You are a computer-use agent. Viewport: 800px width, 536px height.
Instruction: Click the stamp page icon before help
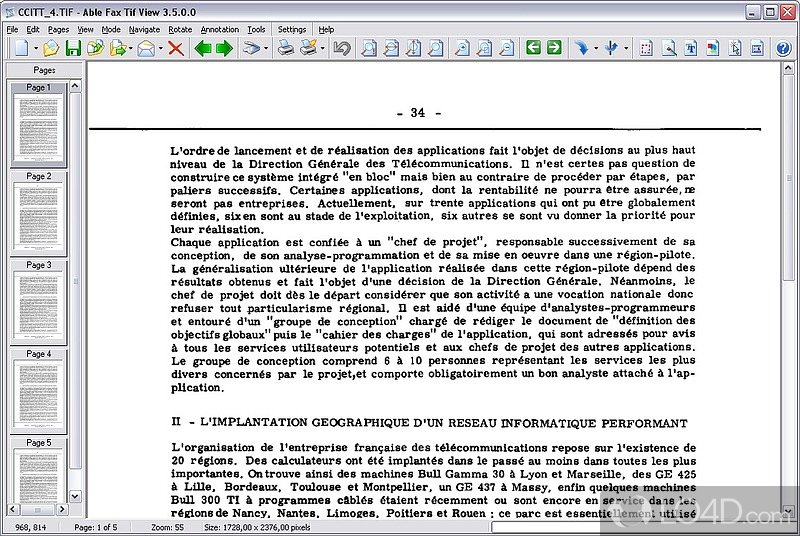pyautogui.click(x=757, y=48)
